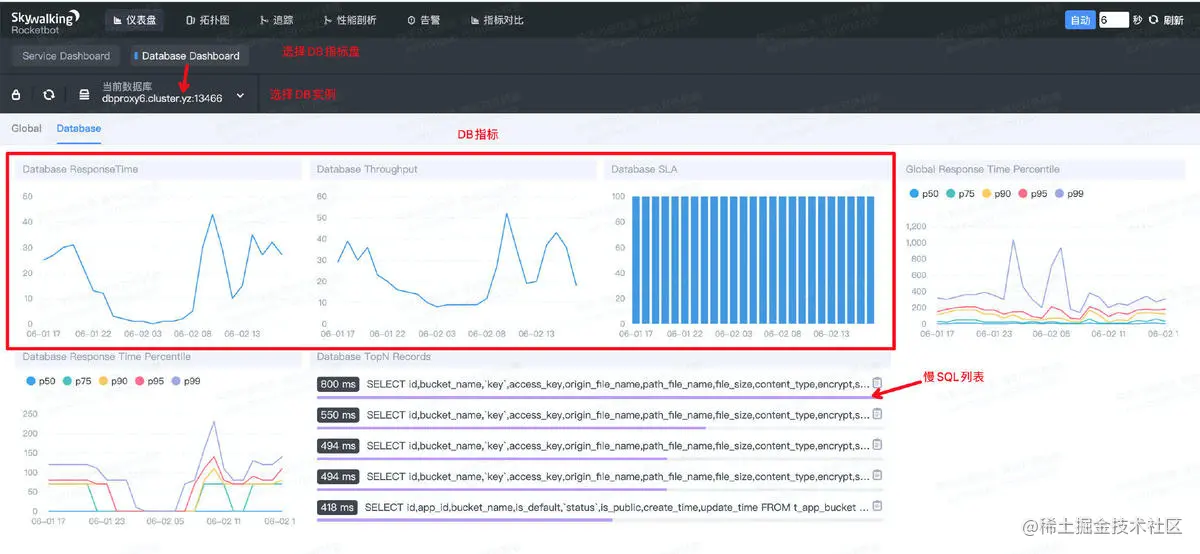
Task: Open the 拓扑图 topology menu
Action: [x=207, y=20]
